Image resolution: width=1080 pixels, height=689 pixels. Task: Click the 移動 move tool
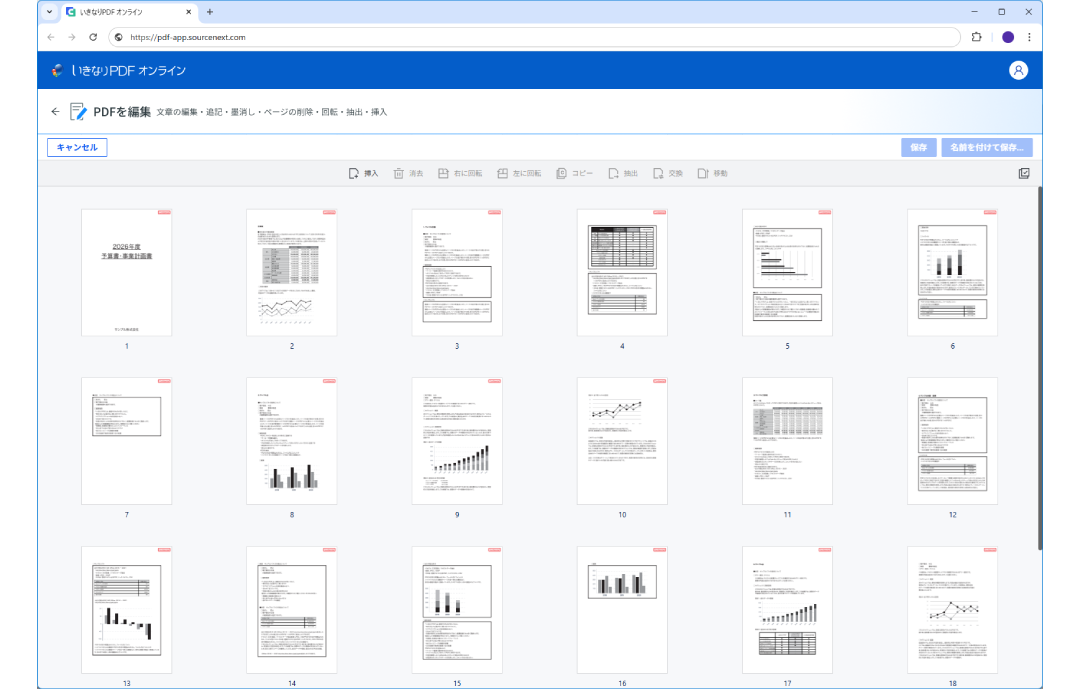tap(713, 174)
